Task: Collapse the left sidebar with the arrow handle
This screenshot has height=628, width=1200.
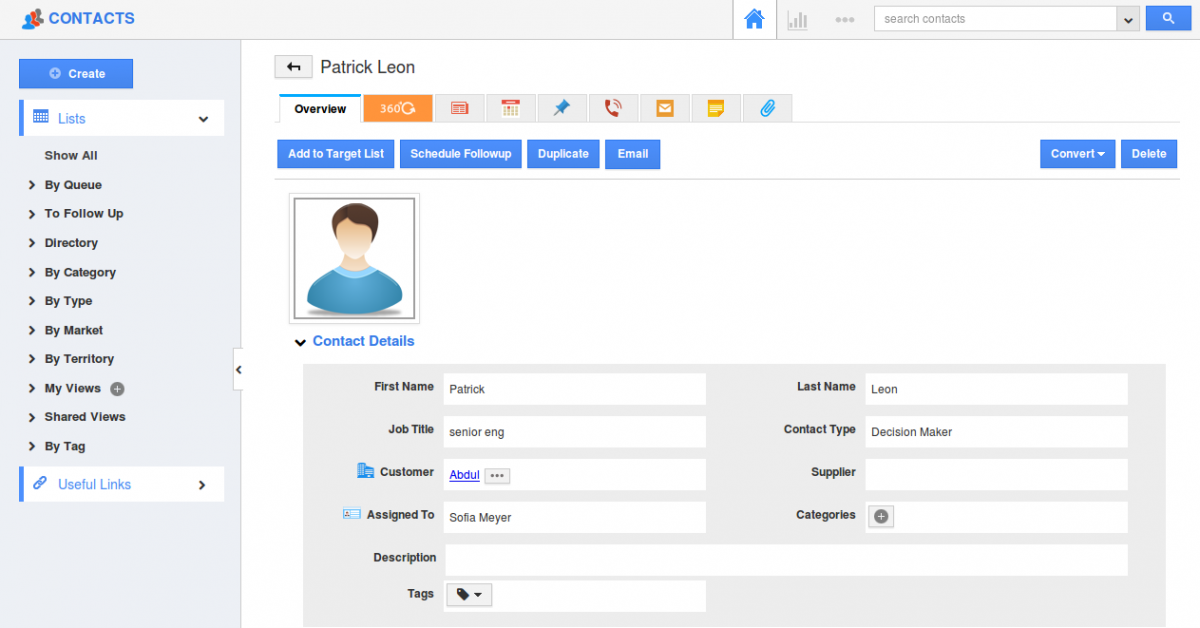Action: pyautogui.click(x=239, y=369)
